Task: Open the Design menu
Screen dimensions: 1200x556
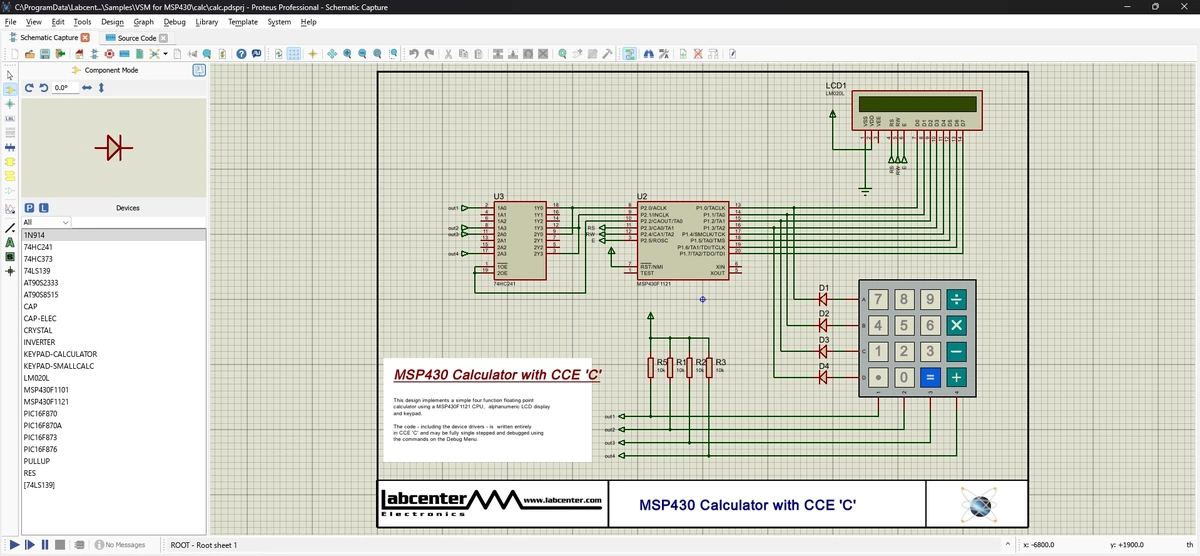Action: click(x=112, y=21)
